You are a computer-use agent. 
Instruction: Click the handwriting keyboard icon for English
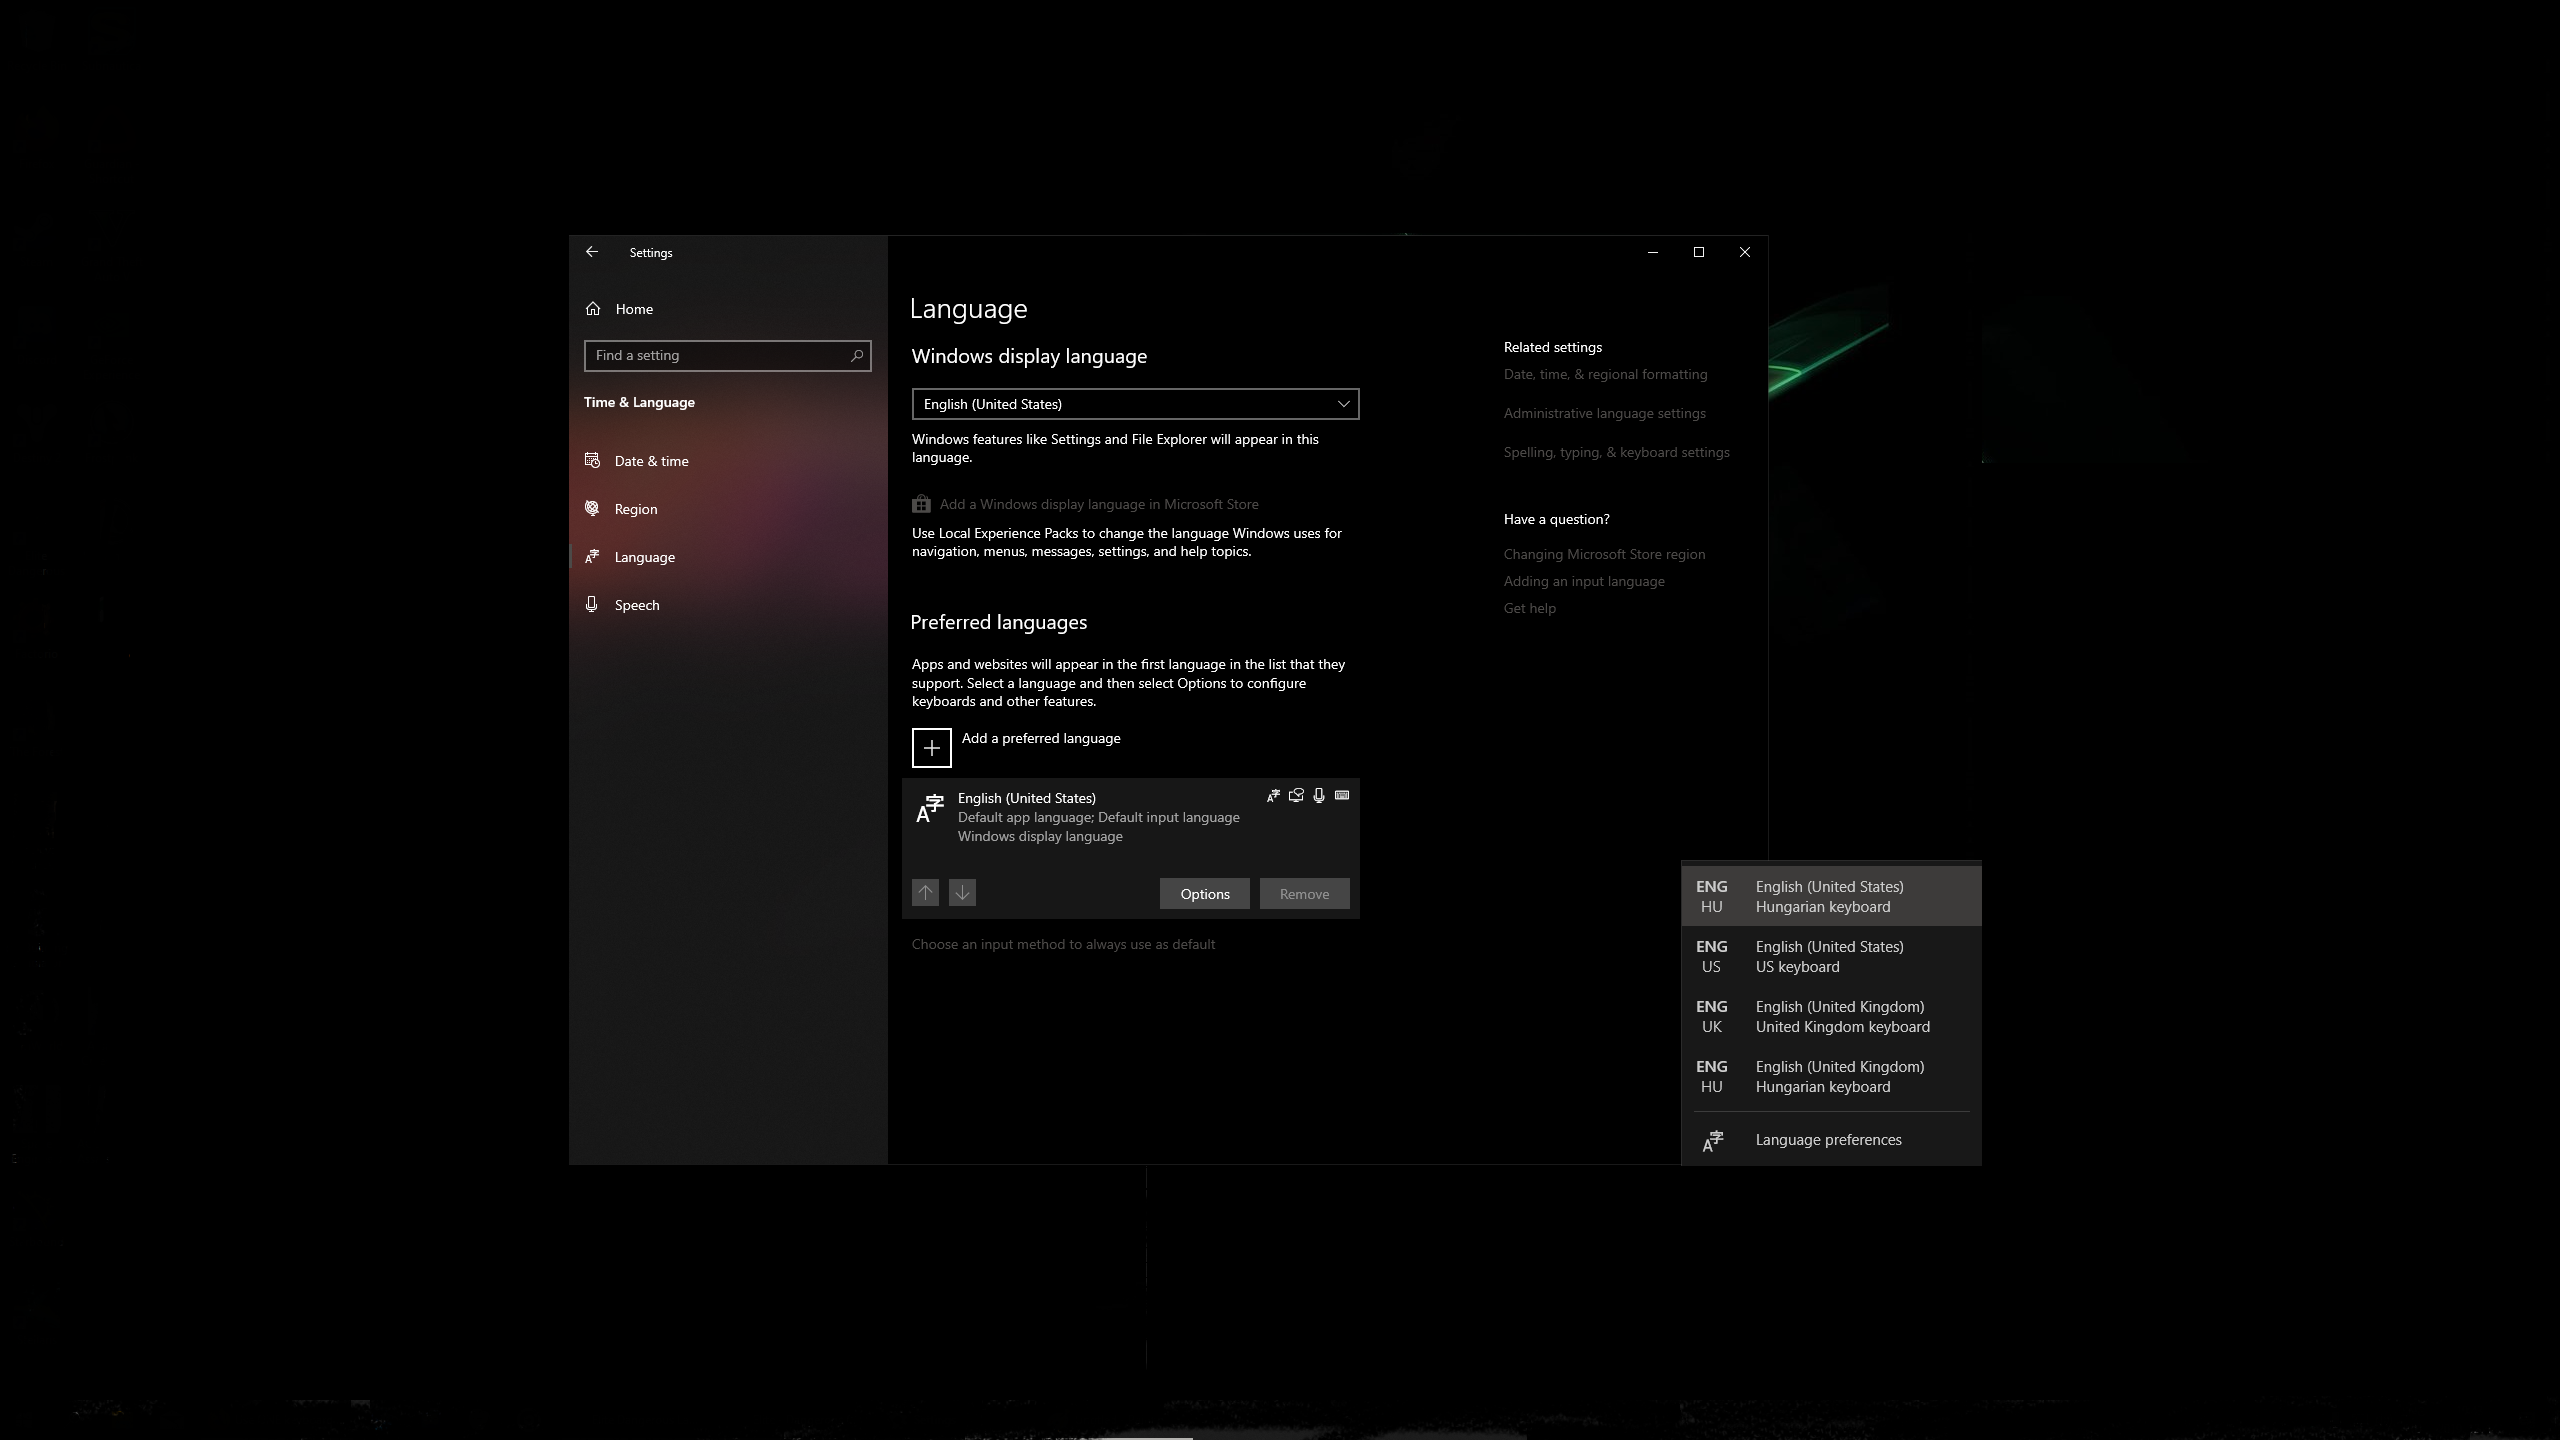click(1343, 796)
